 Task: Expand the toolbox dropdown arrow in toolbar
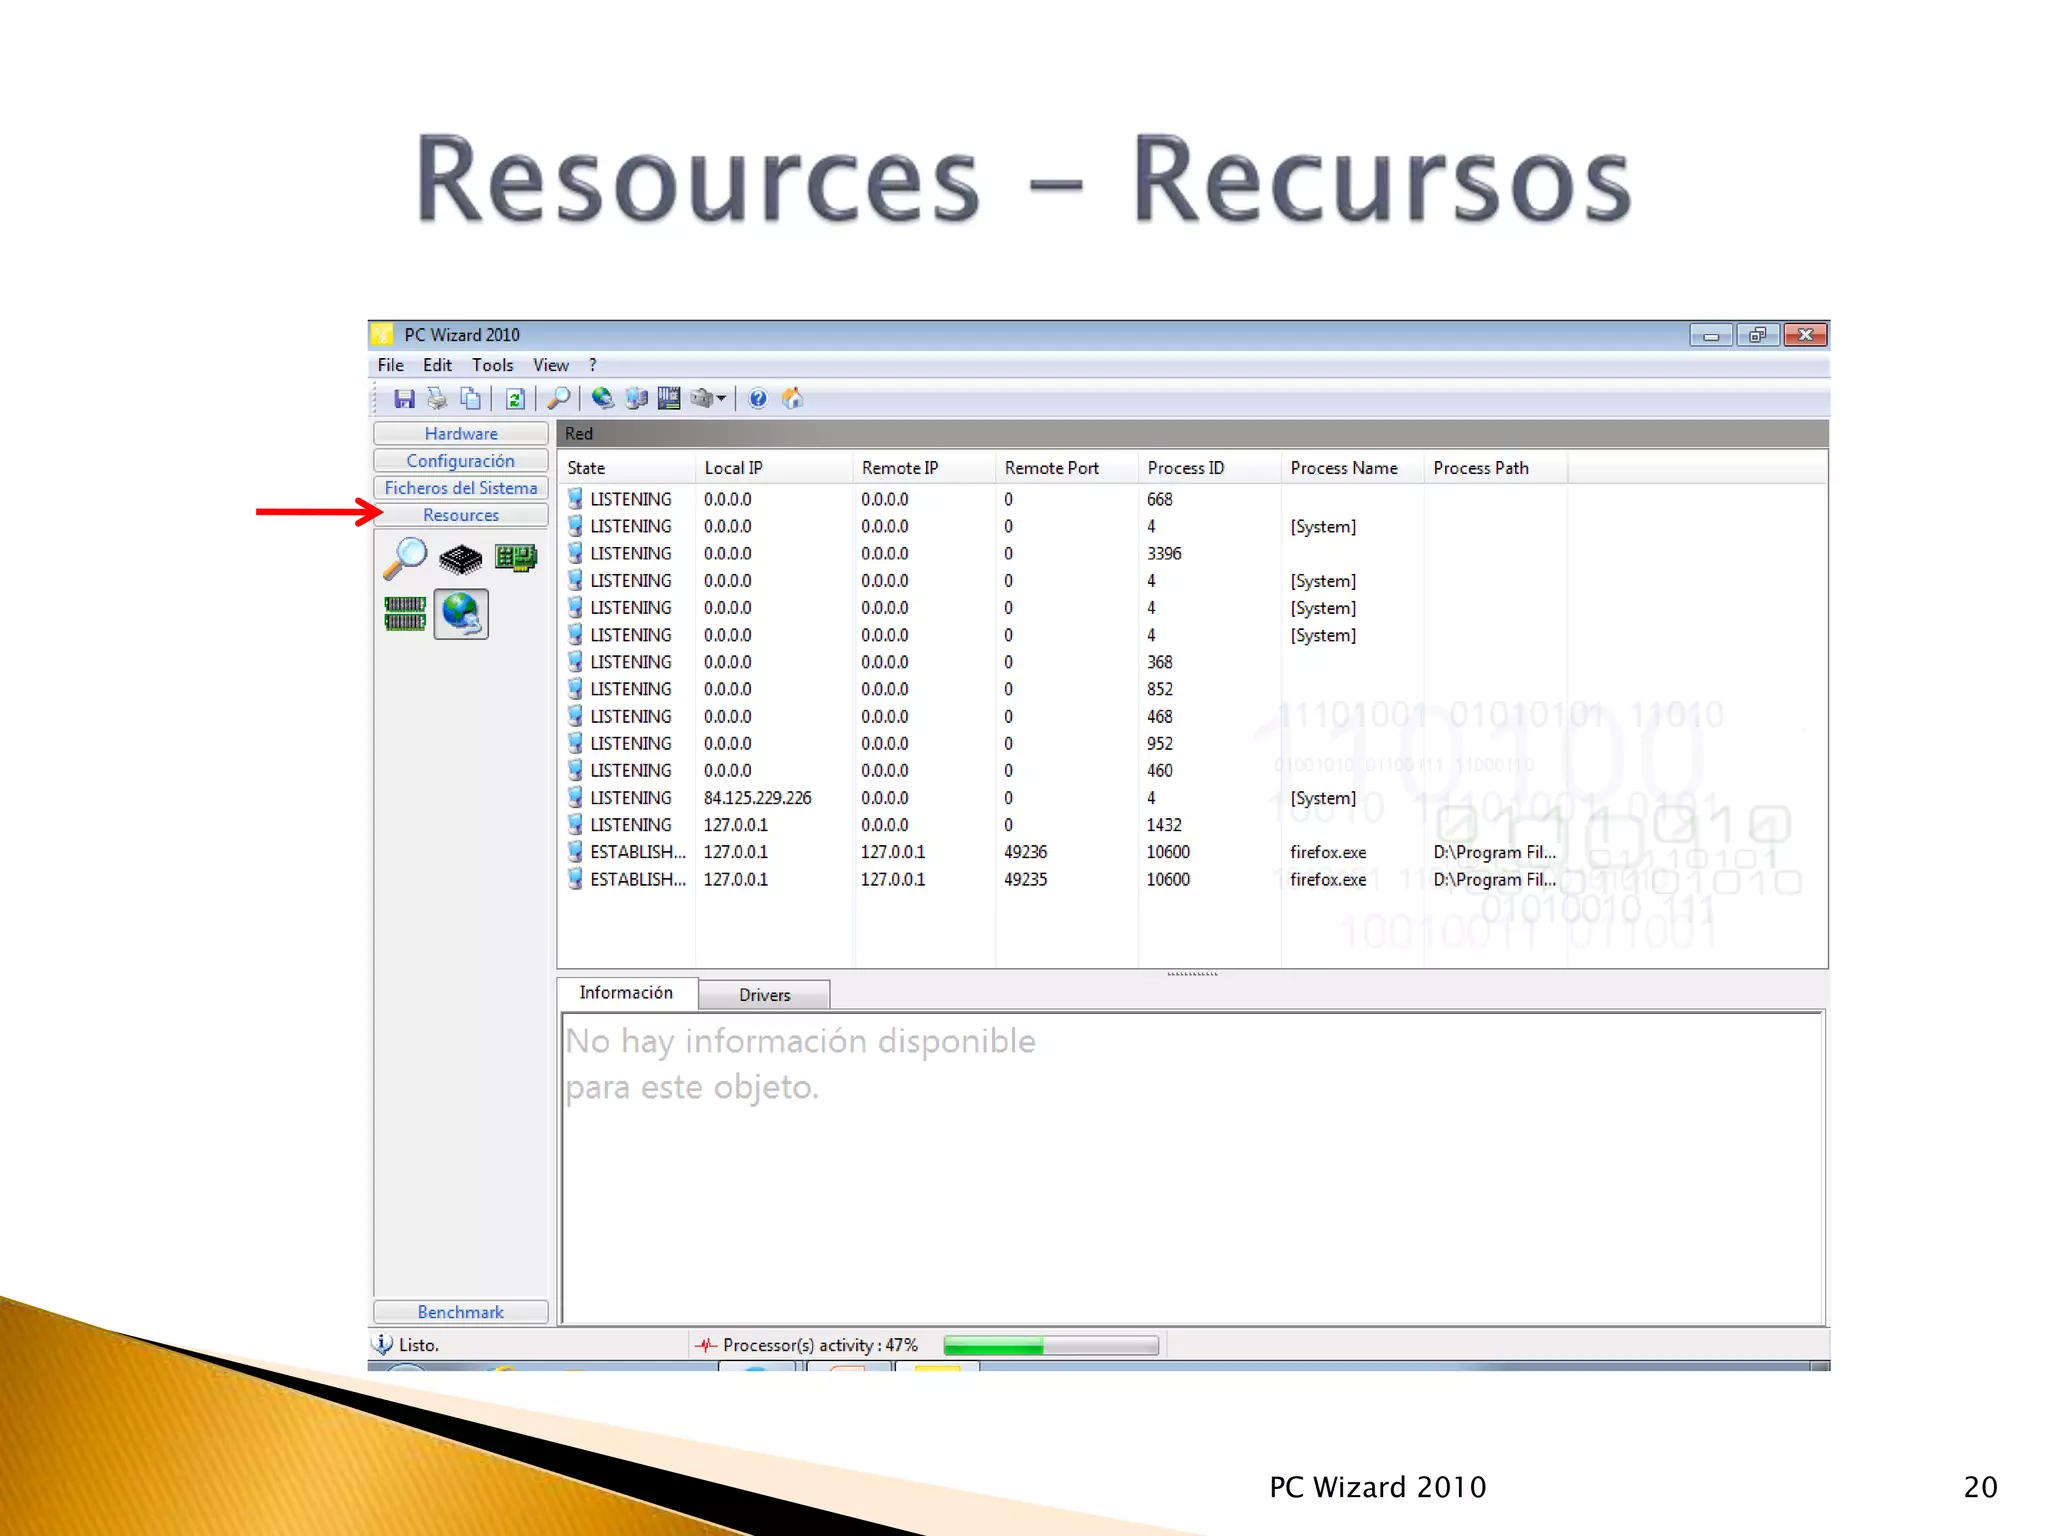tap(721, 399)
